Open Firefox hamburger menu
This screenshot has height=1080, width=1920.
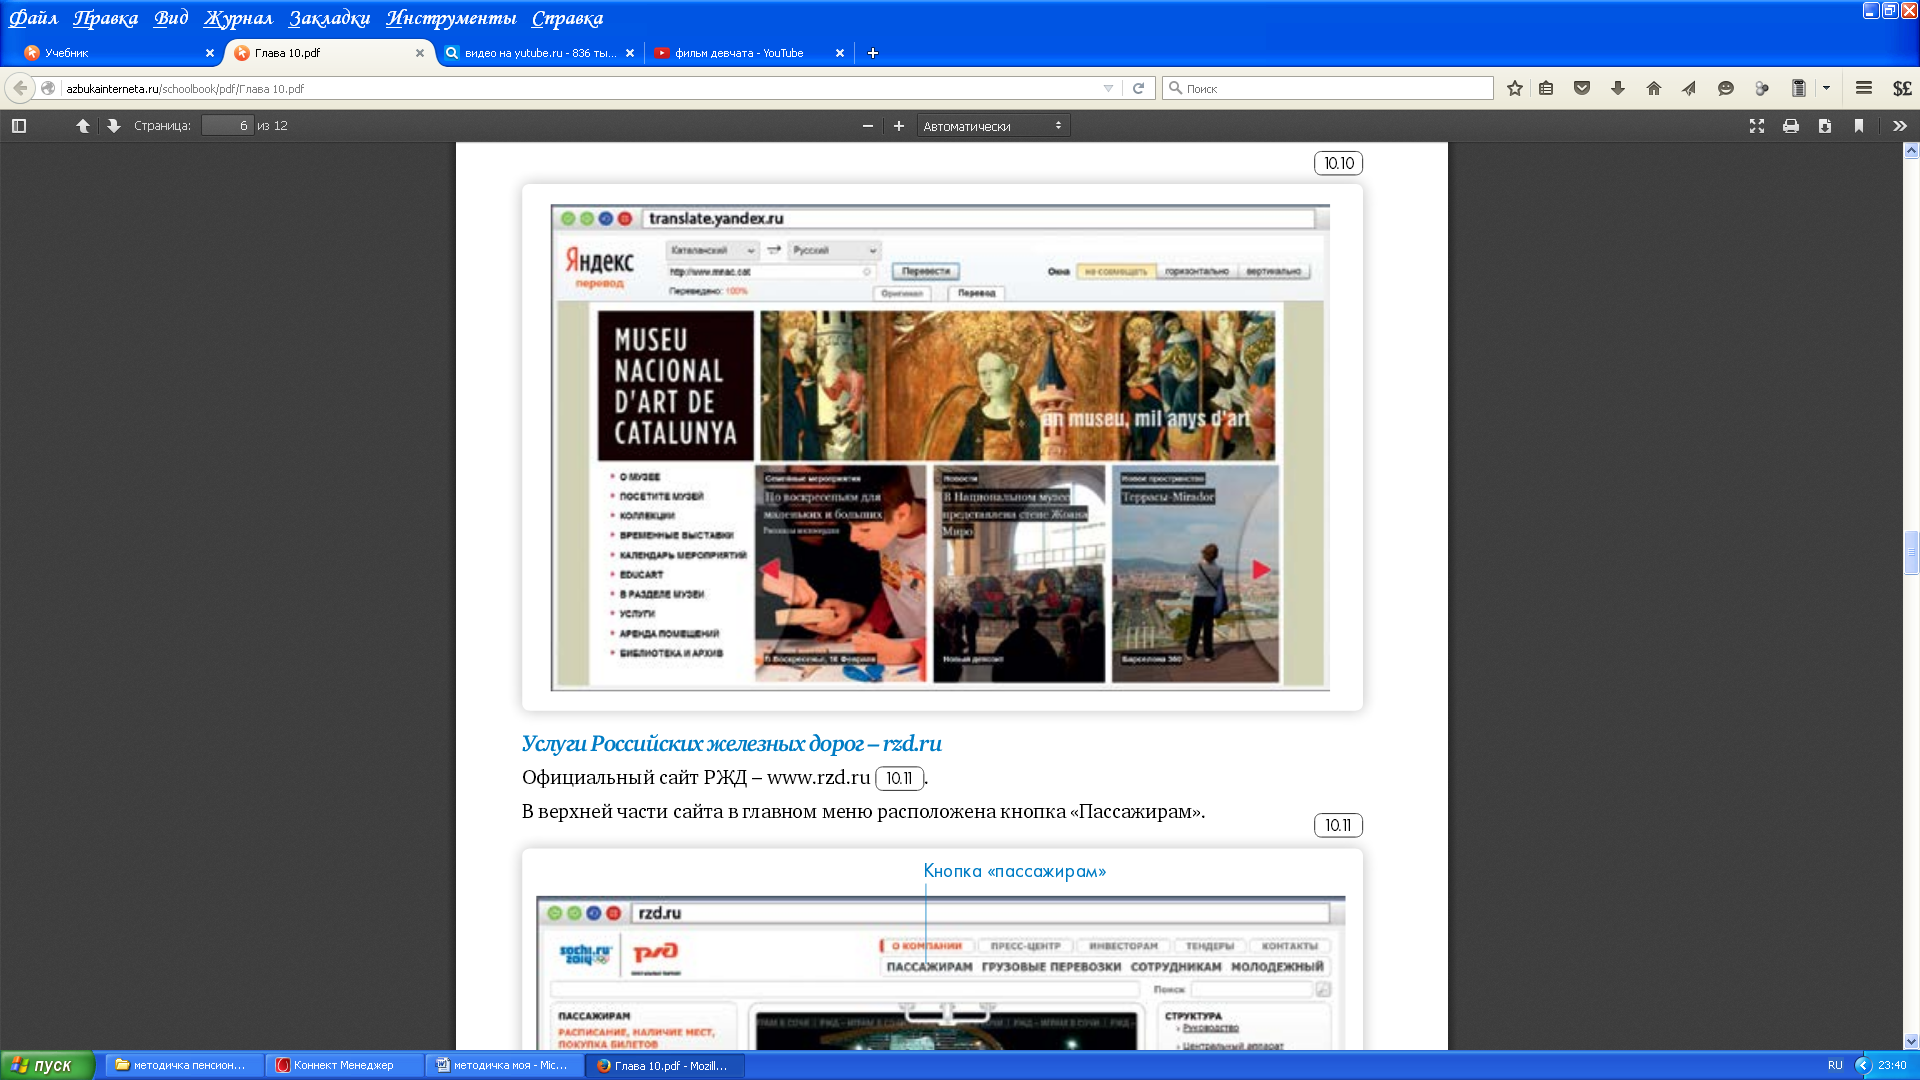click(1864, 88)
